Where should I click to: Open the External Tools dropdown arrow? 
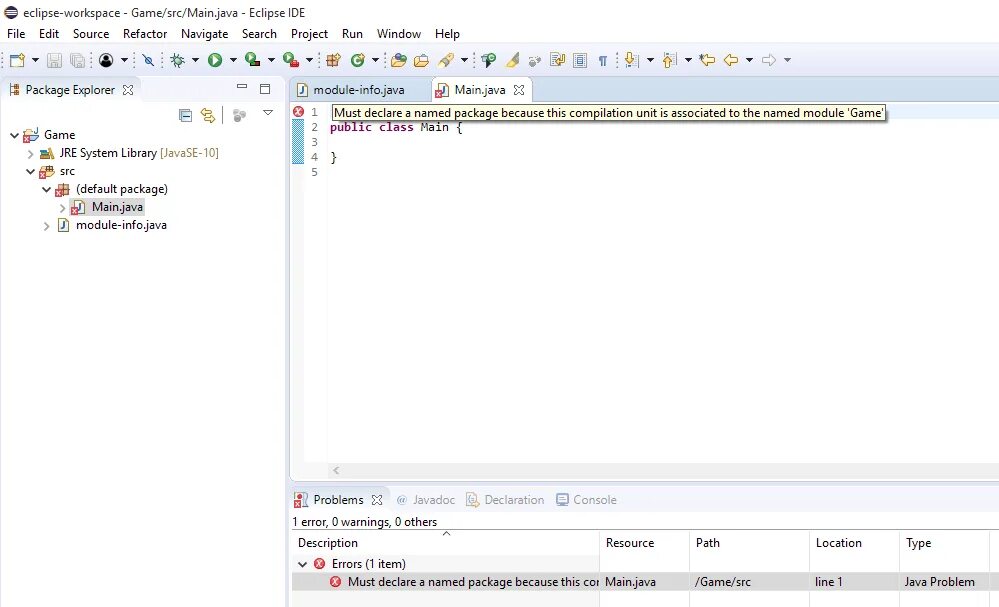click(x=309, y=60)
